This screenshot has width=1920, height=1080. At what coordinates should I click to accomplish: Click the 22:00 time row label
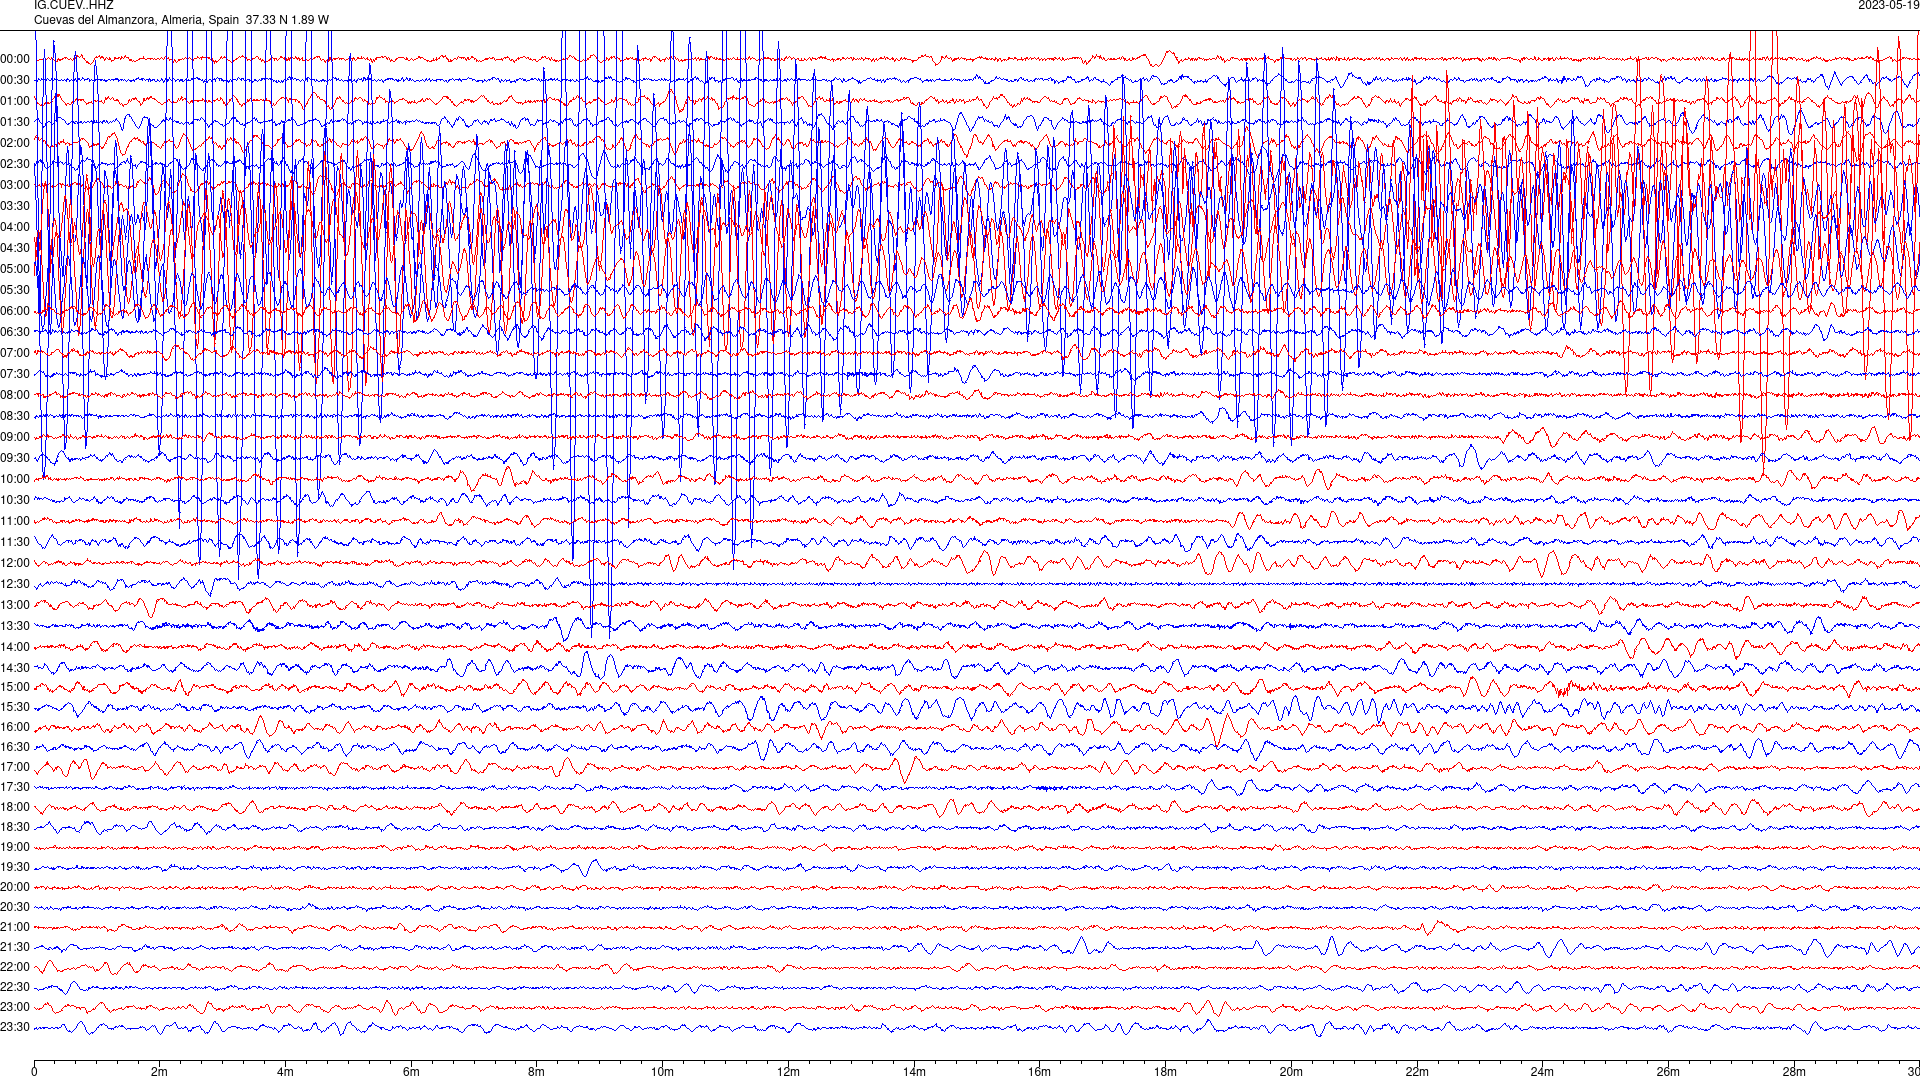click(x=15, y=968)
